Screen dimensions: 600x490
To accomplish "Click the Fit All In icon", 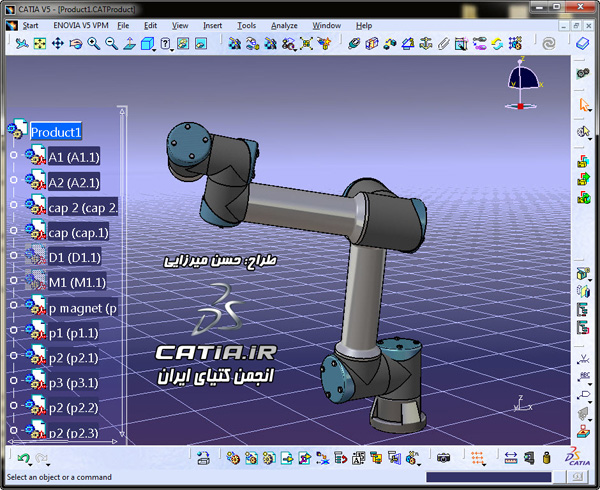I will (x=40, y=44).
